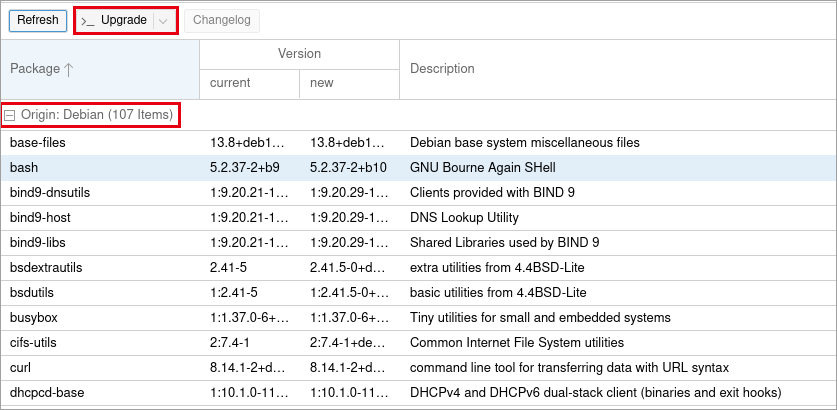Click the DNS Lookup Utility description
Viewport: 837px width, 410px height.
coord(464,218)
